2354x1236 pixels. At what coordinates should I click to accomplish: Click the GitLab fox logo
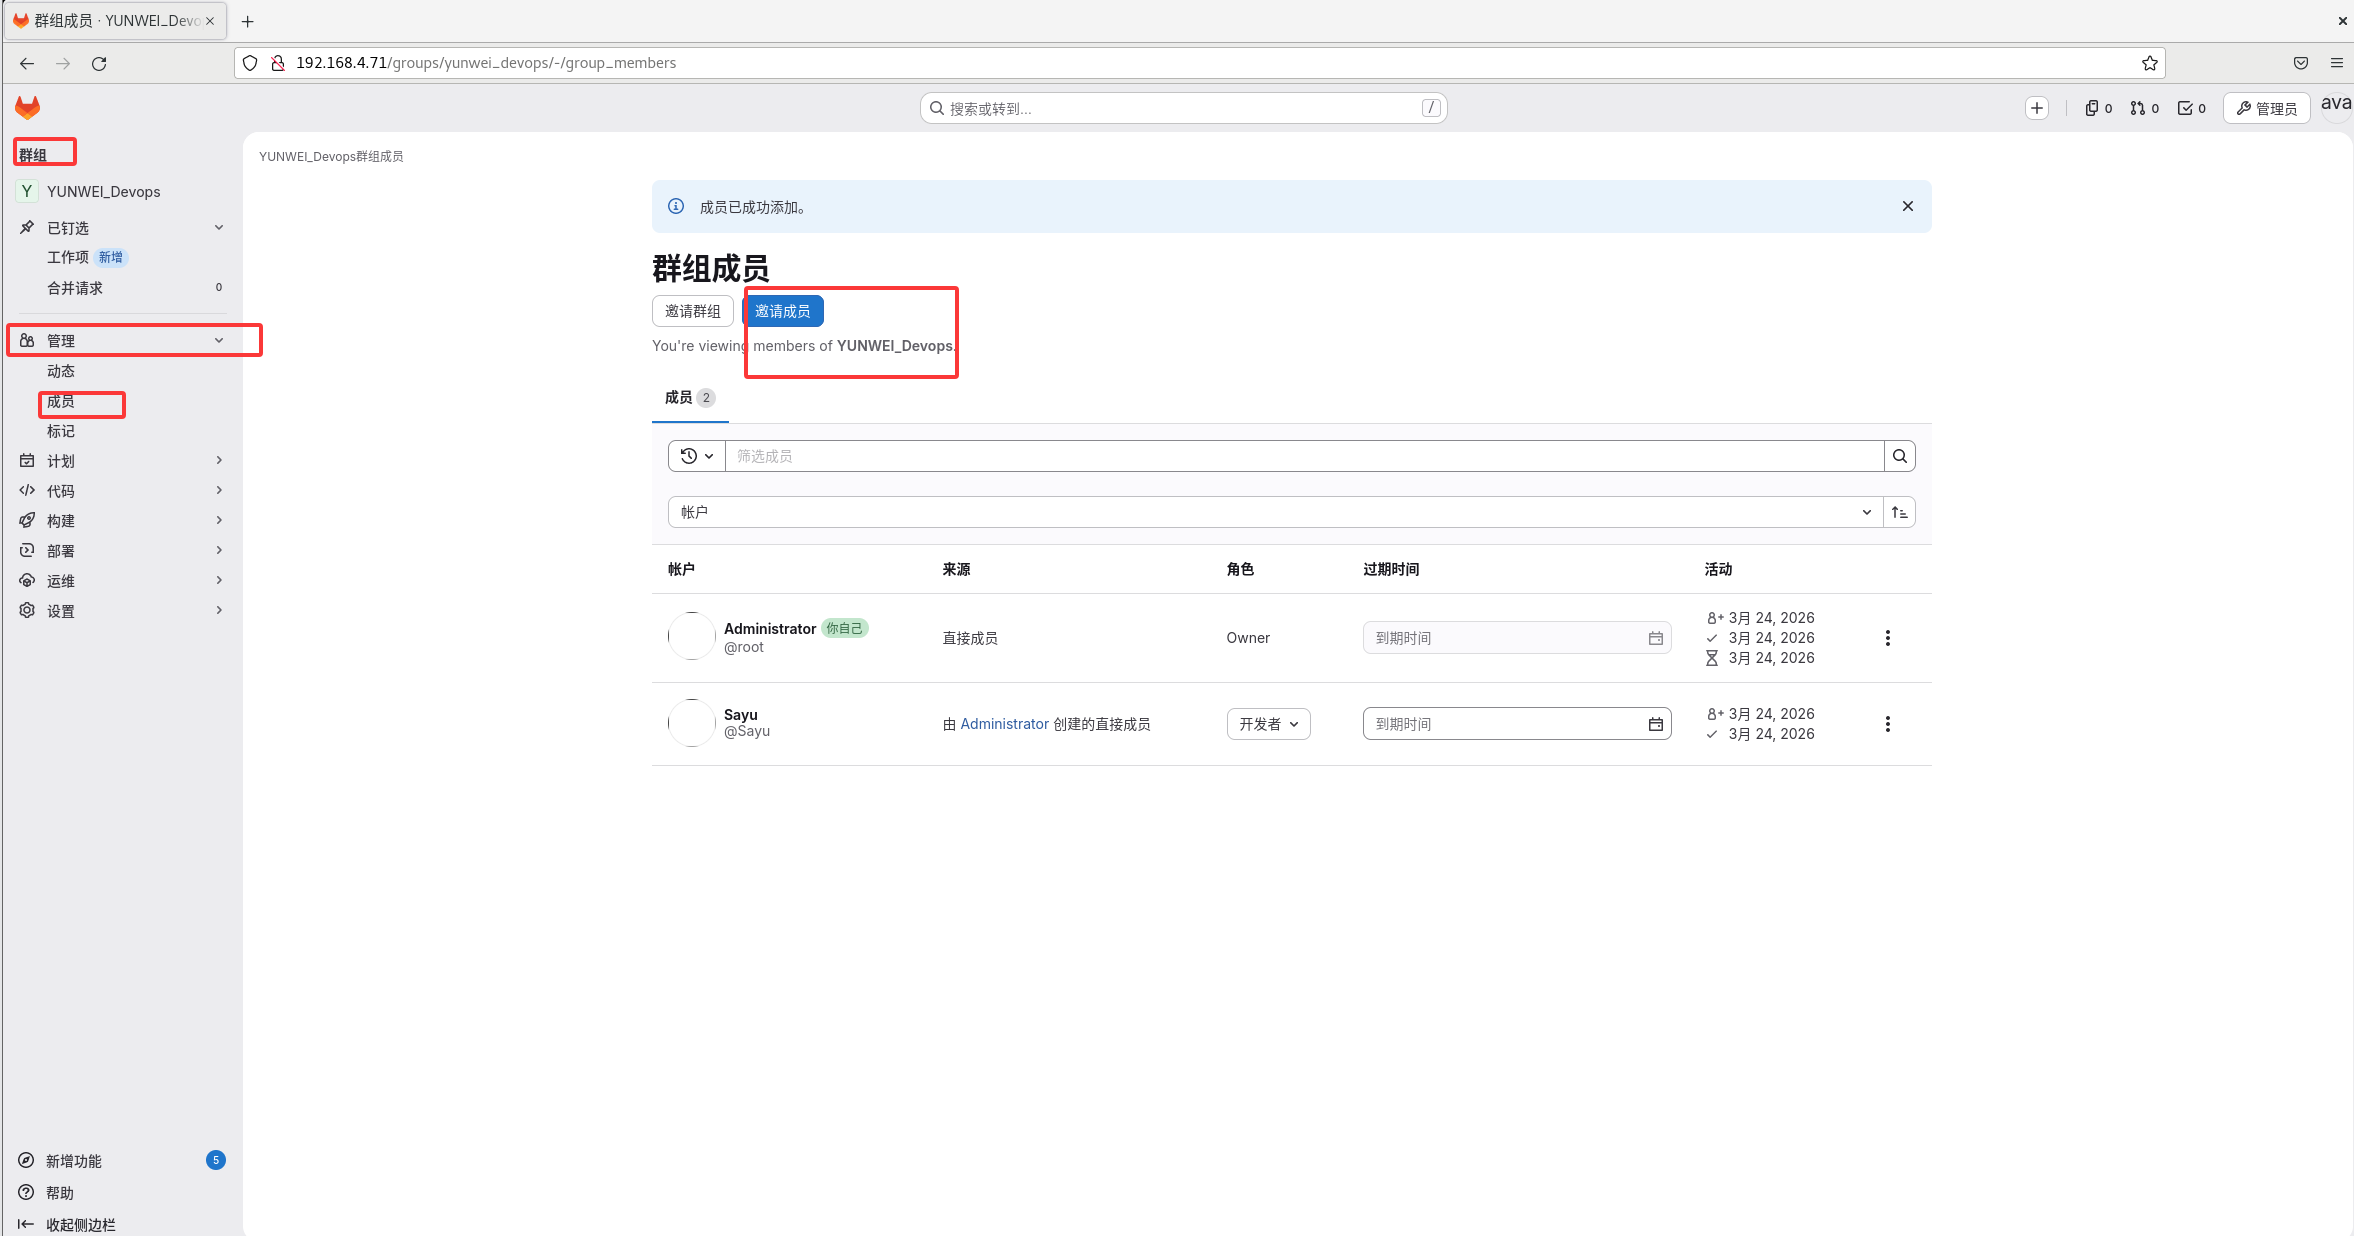pos(27,107)
